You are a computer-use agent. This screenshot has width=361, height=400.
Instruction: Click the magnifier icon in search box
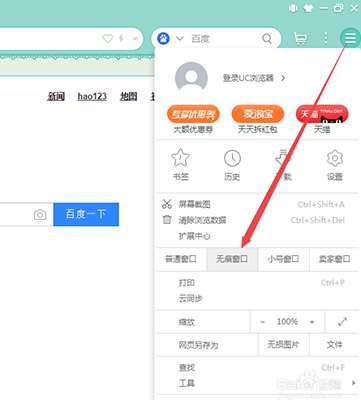click(x=267, y=39)
